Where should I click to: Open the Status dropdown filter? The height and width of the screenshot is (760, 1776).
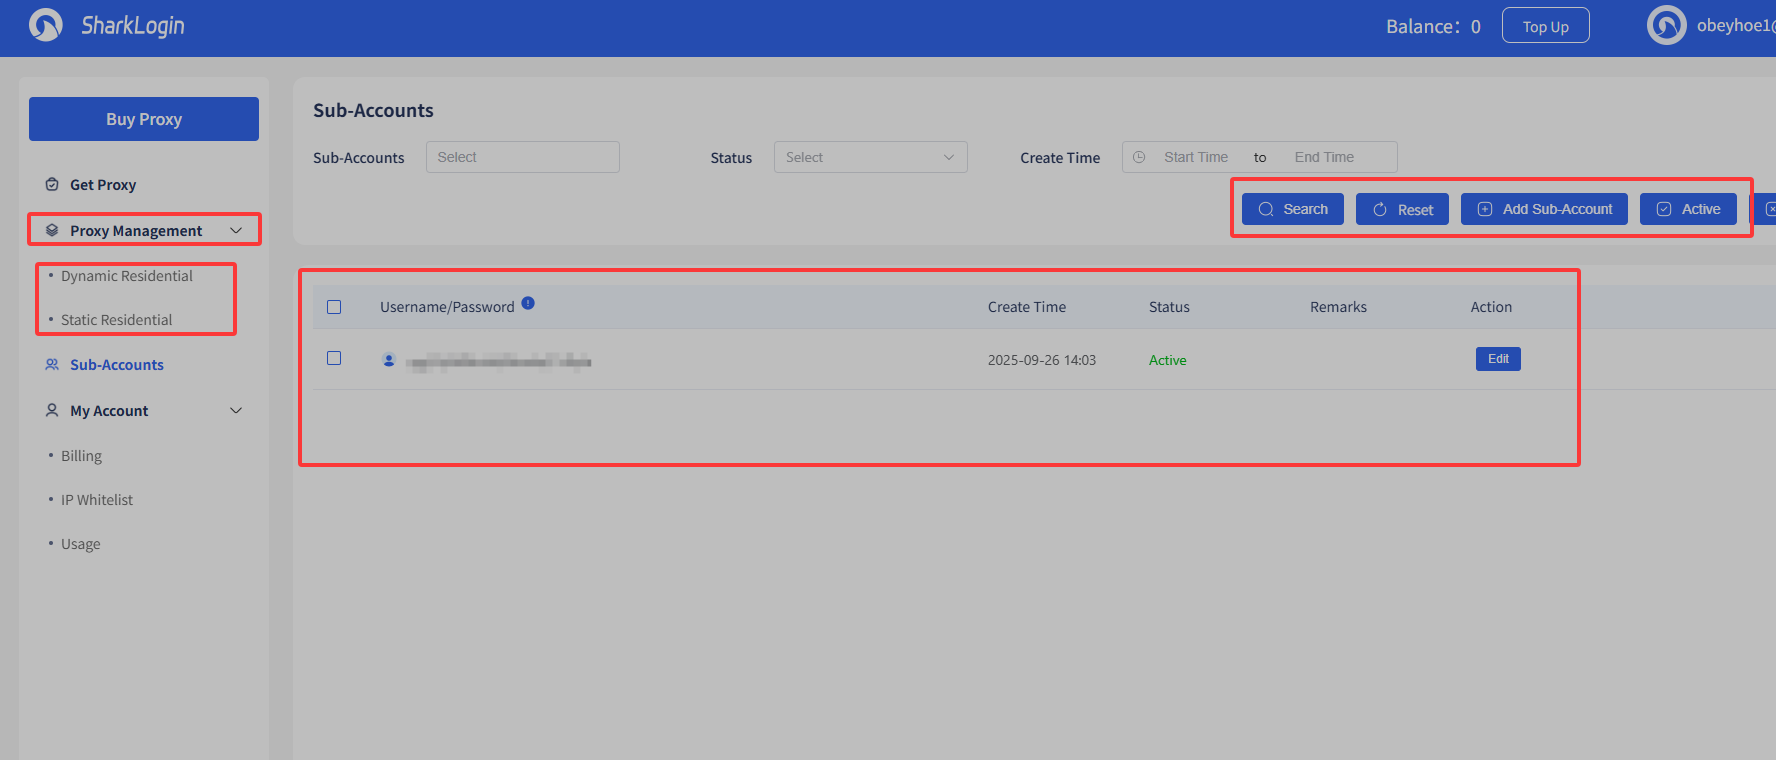click(x=870, y=157)
